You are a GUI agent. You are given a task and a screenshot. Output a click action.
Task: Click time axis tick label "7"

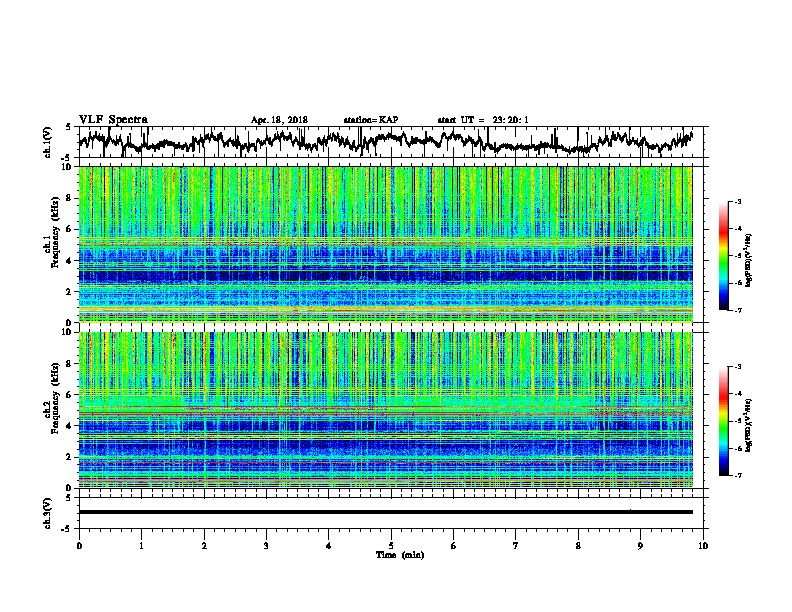coord(516,546)
